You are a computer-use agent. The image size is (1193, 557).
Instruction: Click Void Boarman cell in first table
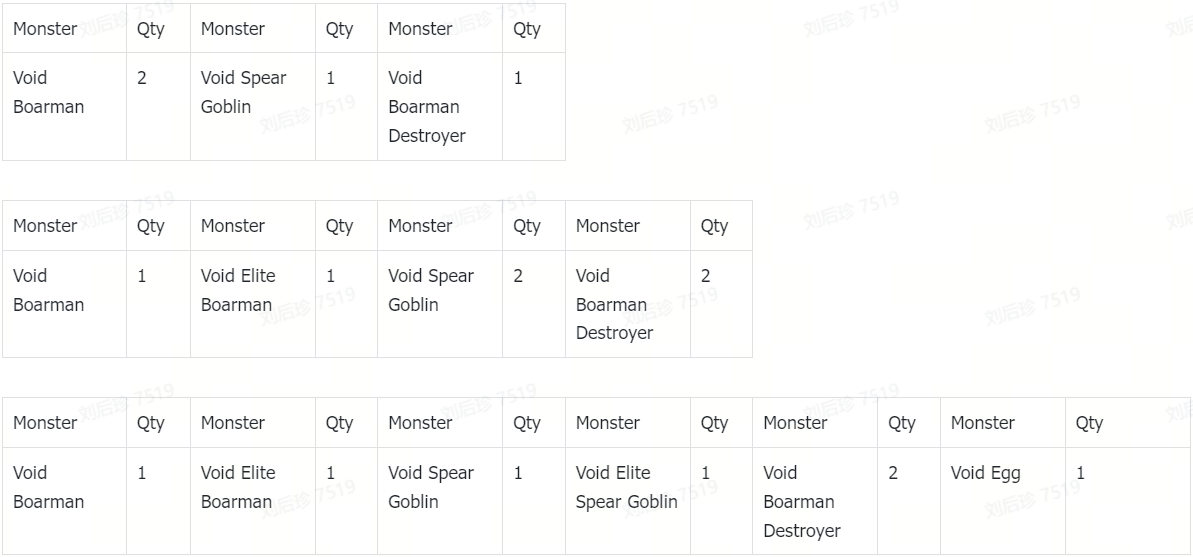(x=64, y=107)
